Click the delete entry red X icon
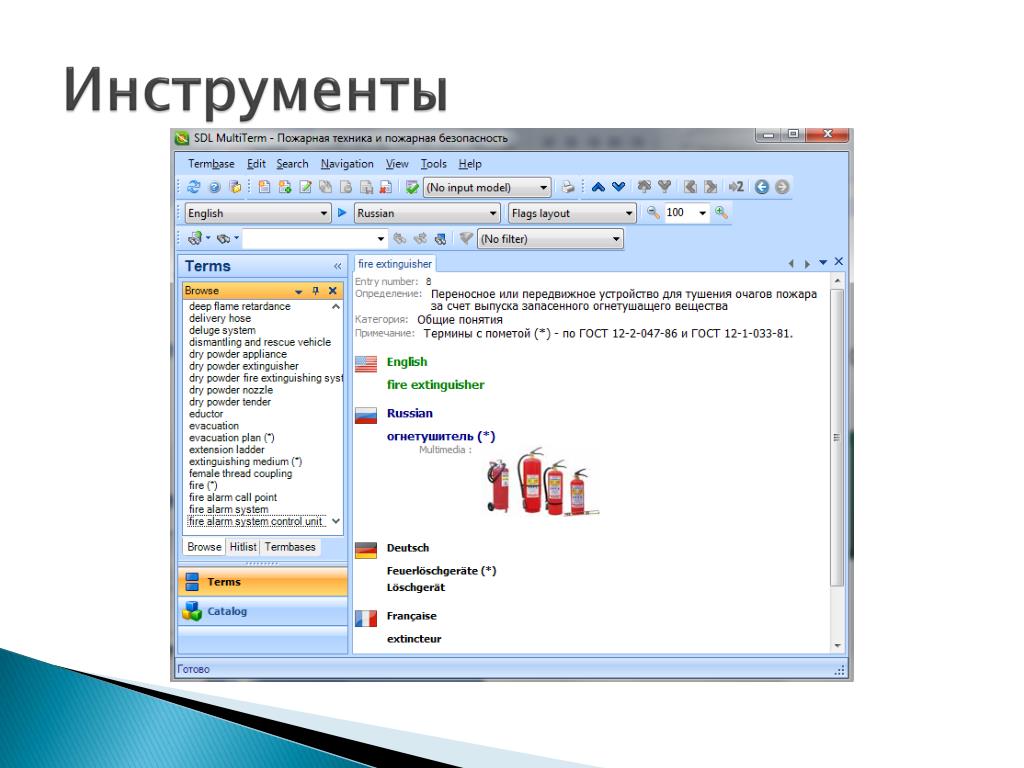Image resolution: width=1024 pixels, height=768 pixels. coord(386,187)
